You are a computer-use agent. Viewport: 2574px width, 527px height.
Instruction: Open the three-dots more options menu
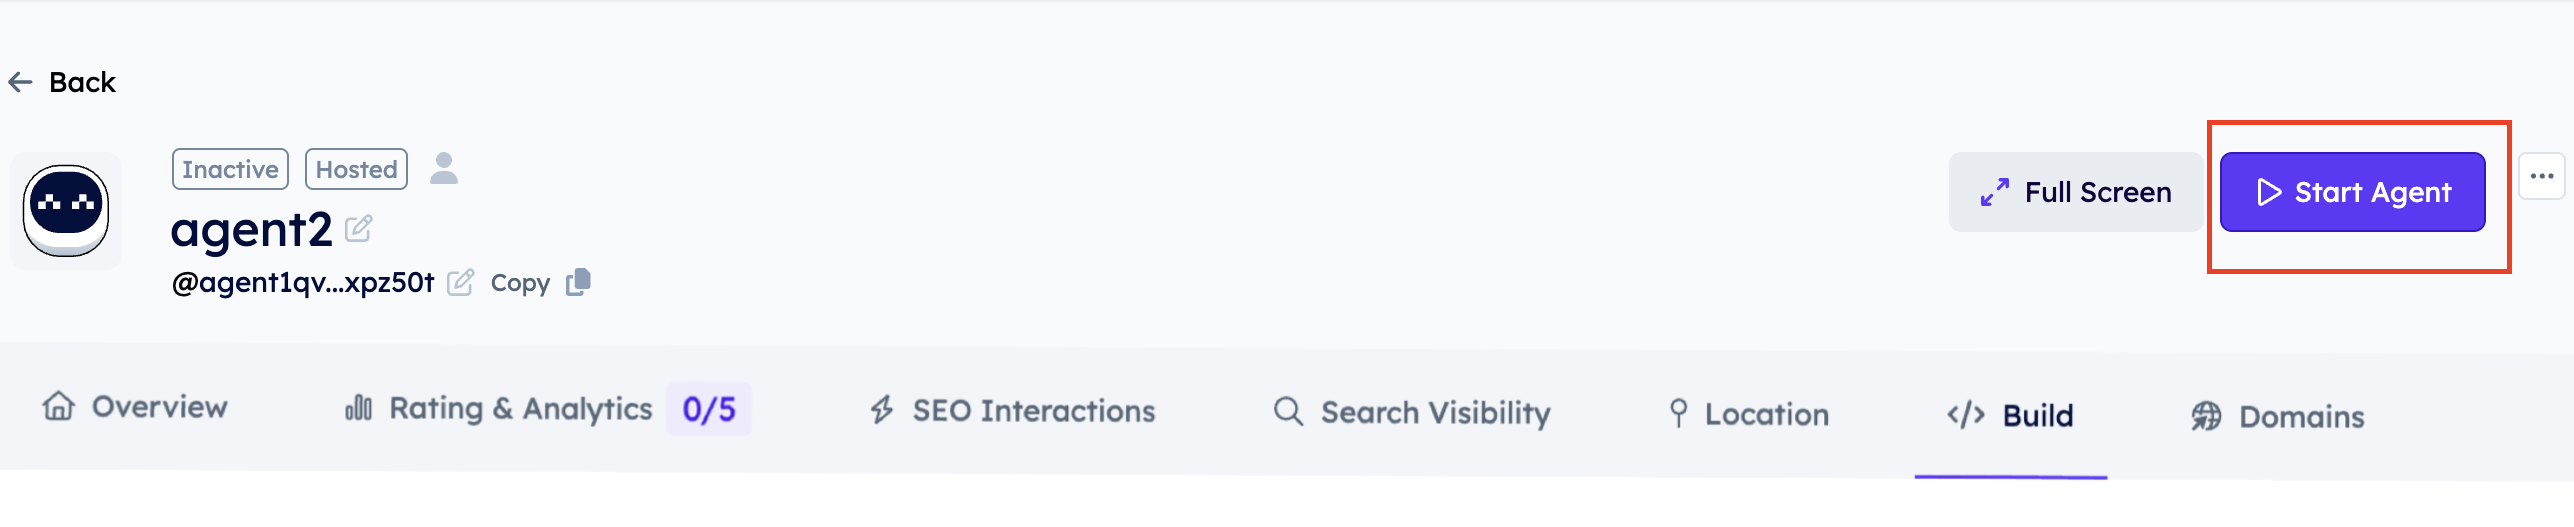point(2541,177)
